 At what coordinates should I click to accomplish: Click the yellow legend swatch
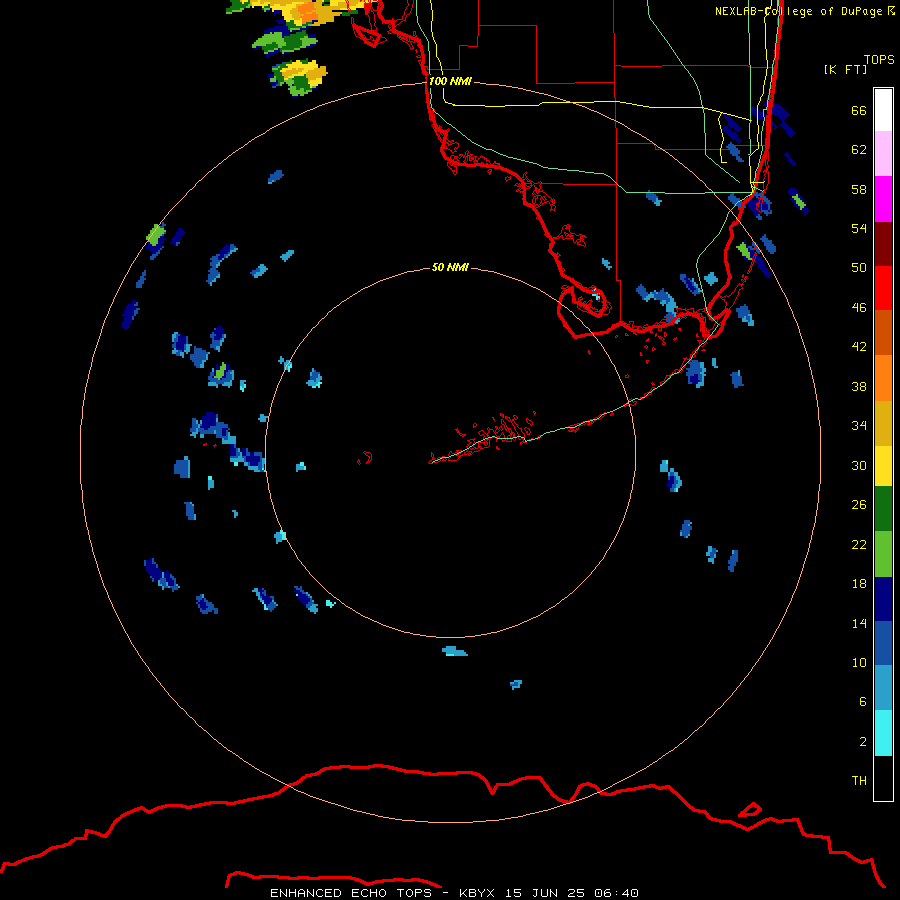click(883, 466)
